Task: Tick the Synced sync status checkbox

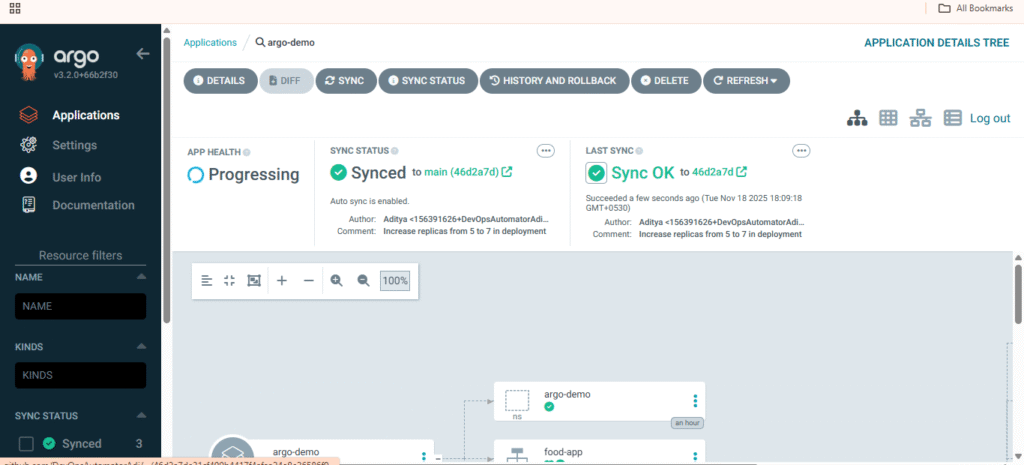Action: point(26,444)
